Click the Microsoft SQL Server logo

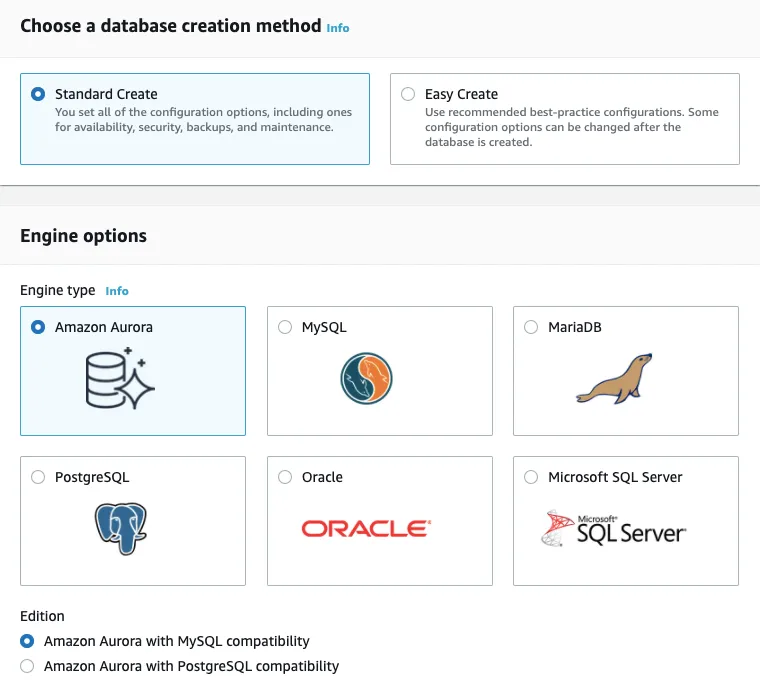coord(614,528)
